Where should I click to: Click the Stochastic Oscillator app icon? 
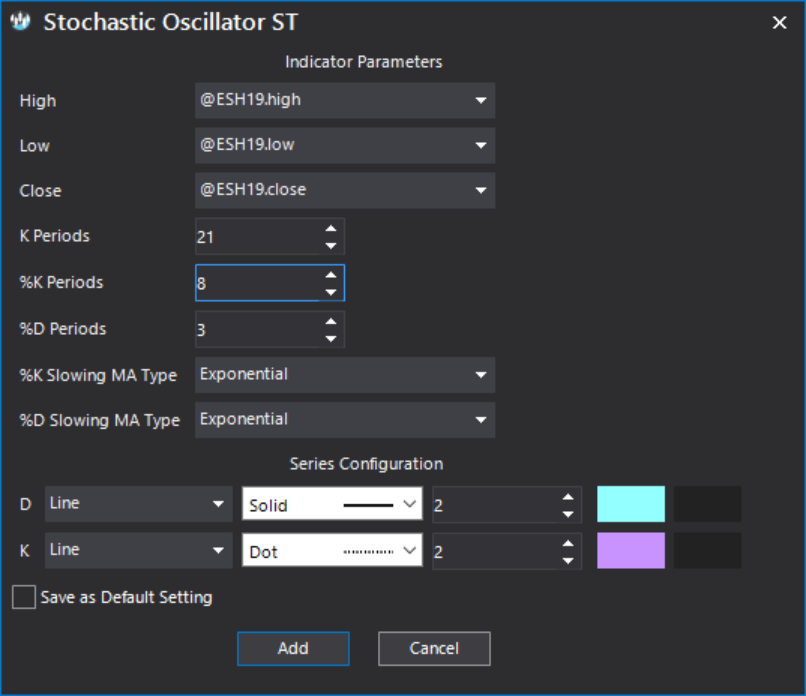21,22
